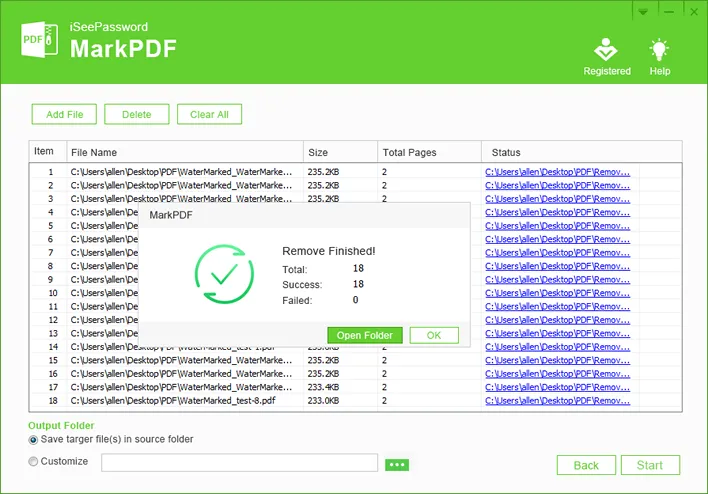The width and height of the screenshot is (708, 494).
Task: Click Open Folder in the dialog
Action: coord(365,336)
